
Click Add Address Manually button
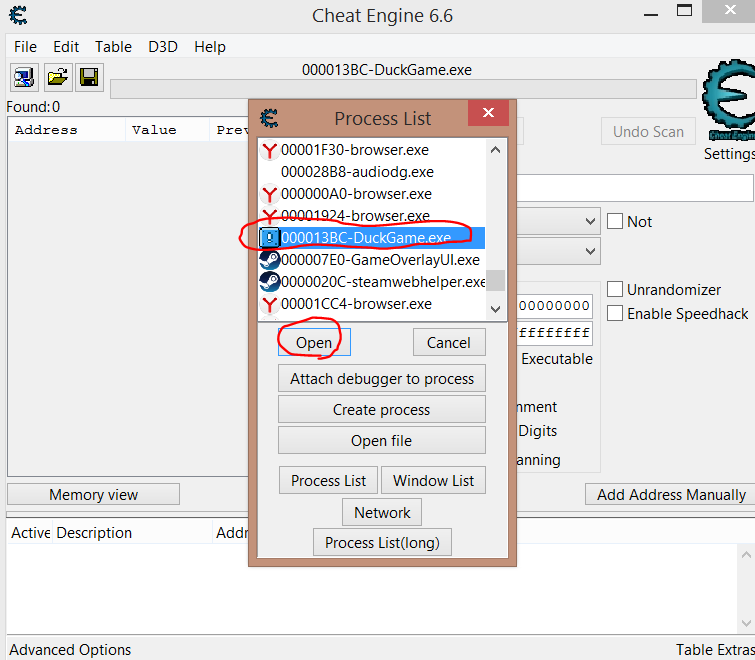point(671,494)
